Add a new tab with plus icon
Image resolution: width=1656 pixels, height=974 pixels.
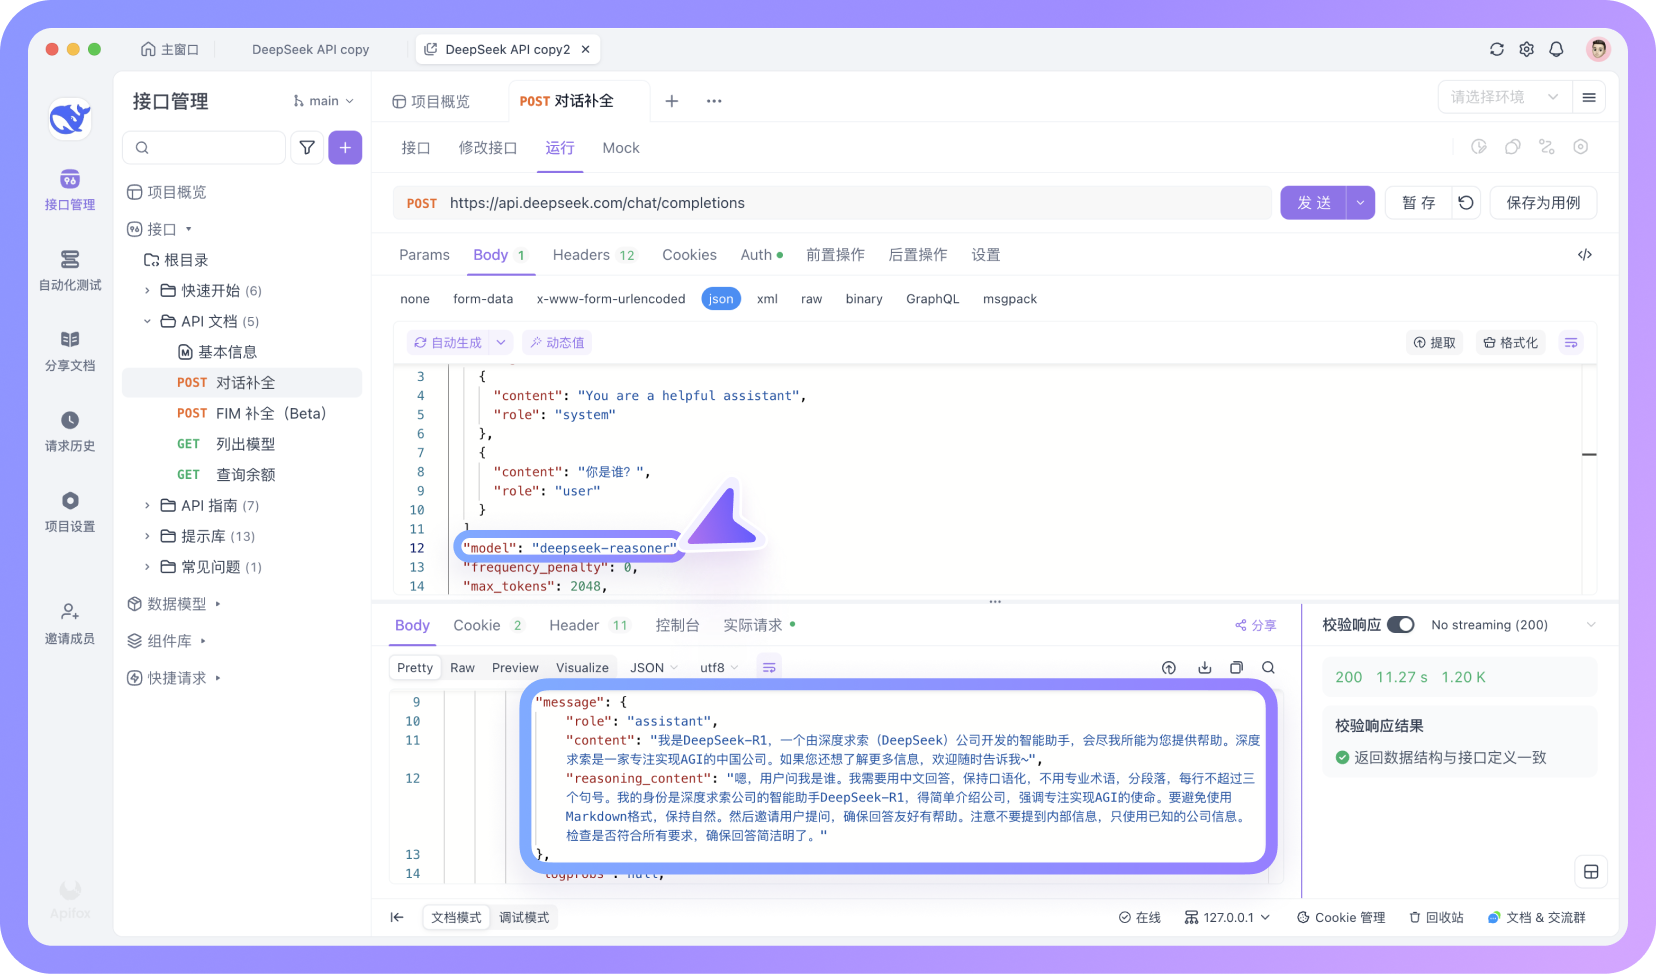[672, 101]
